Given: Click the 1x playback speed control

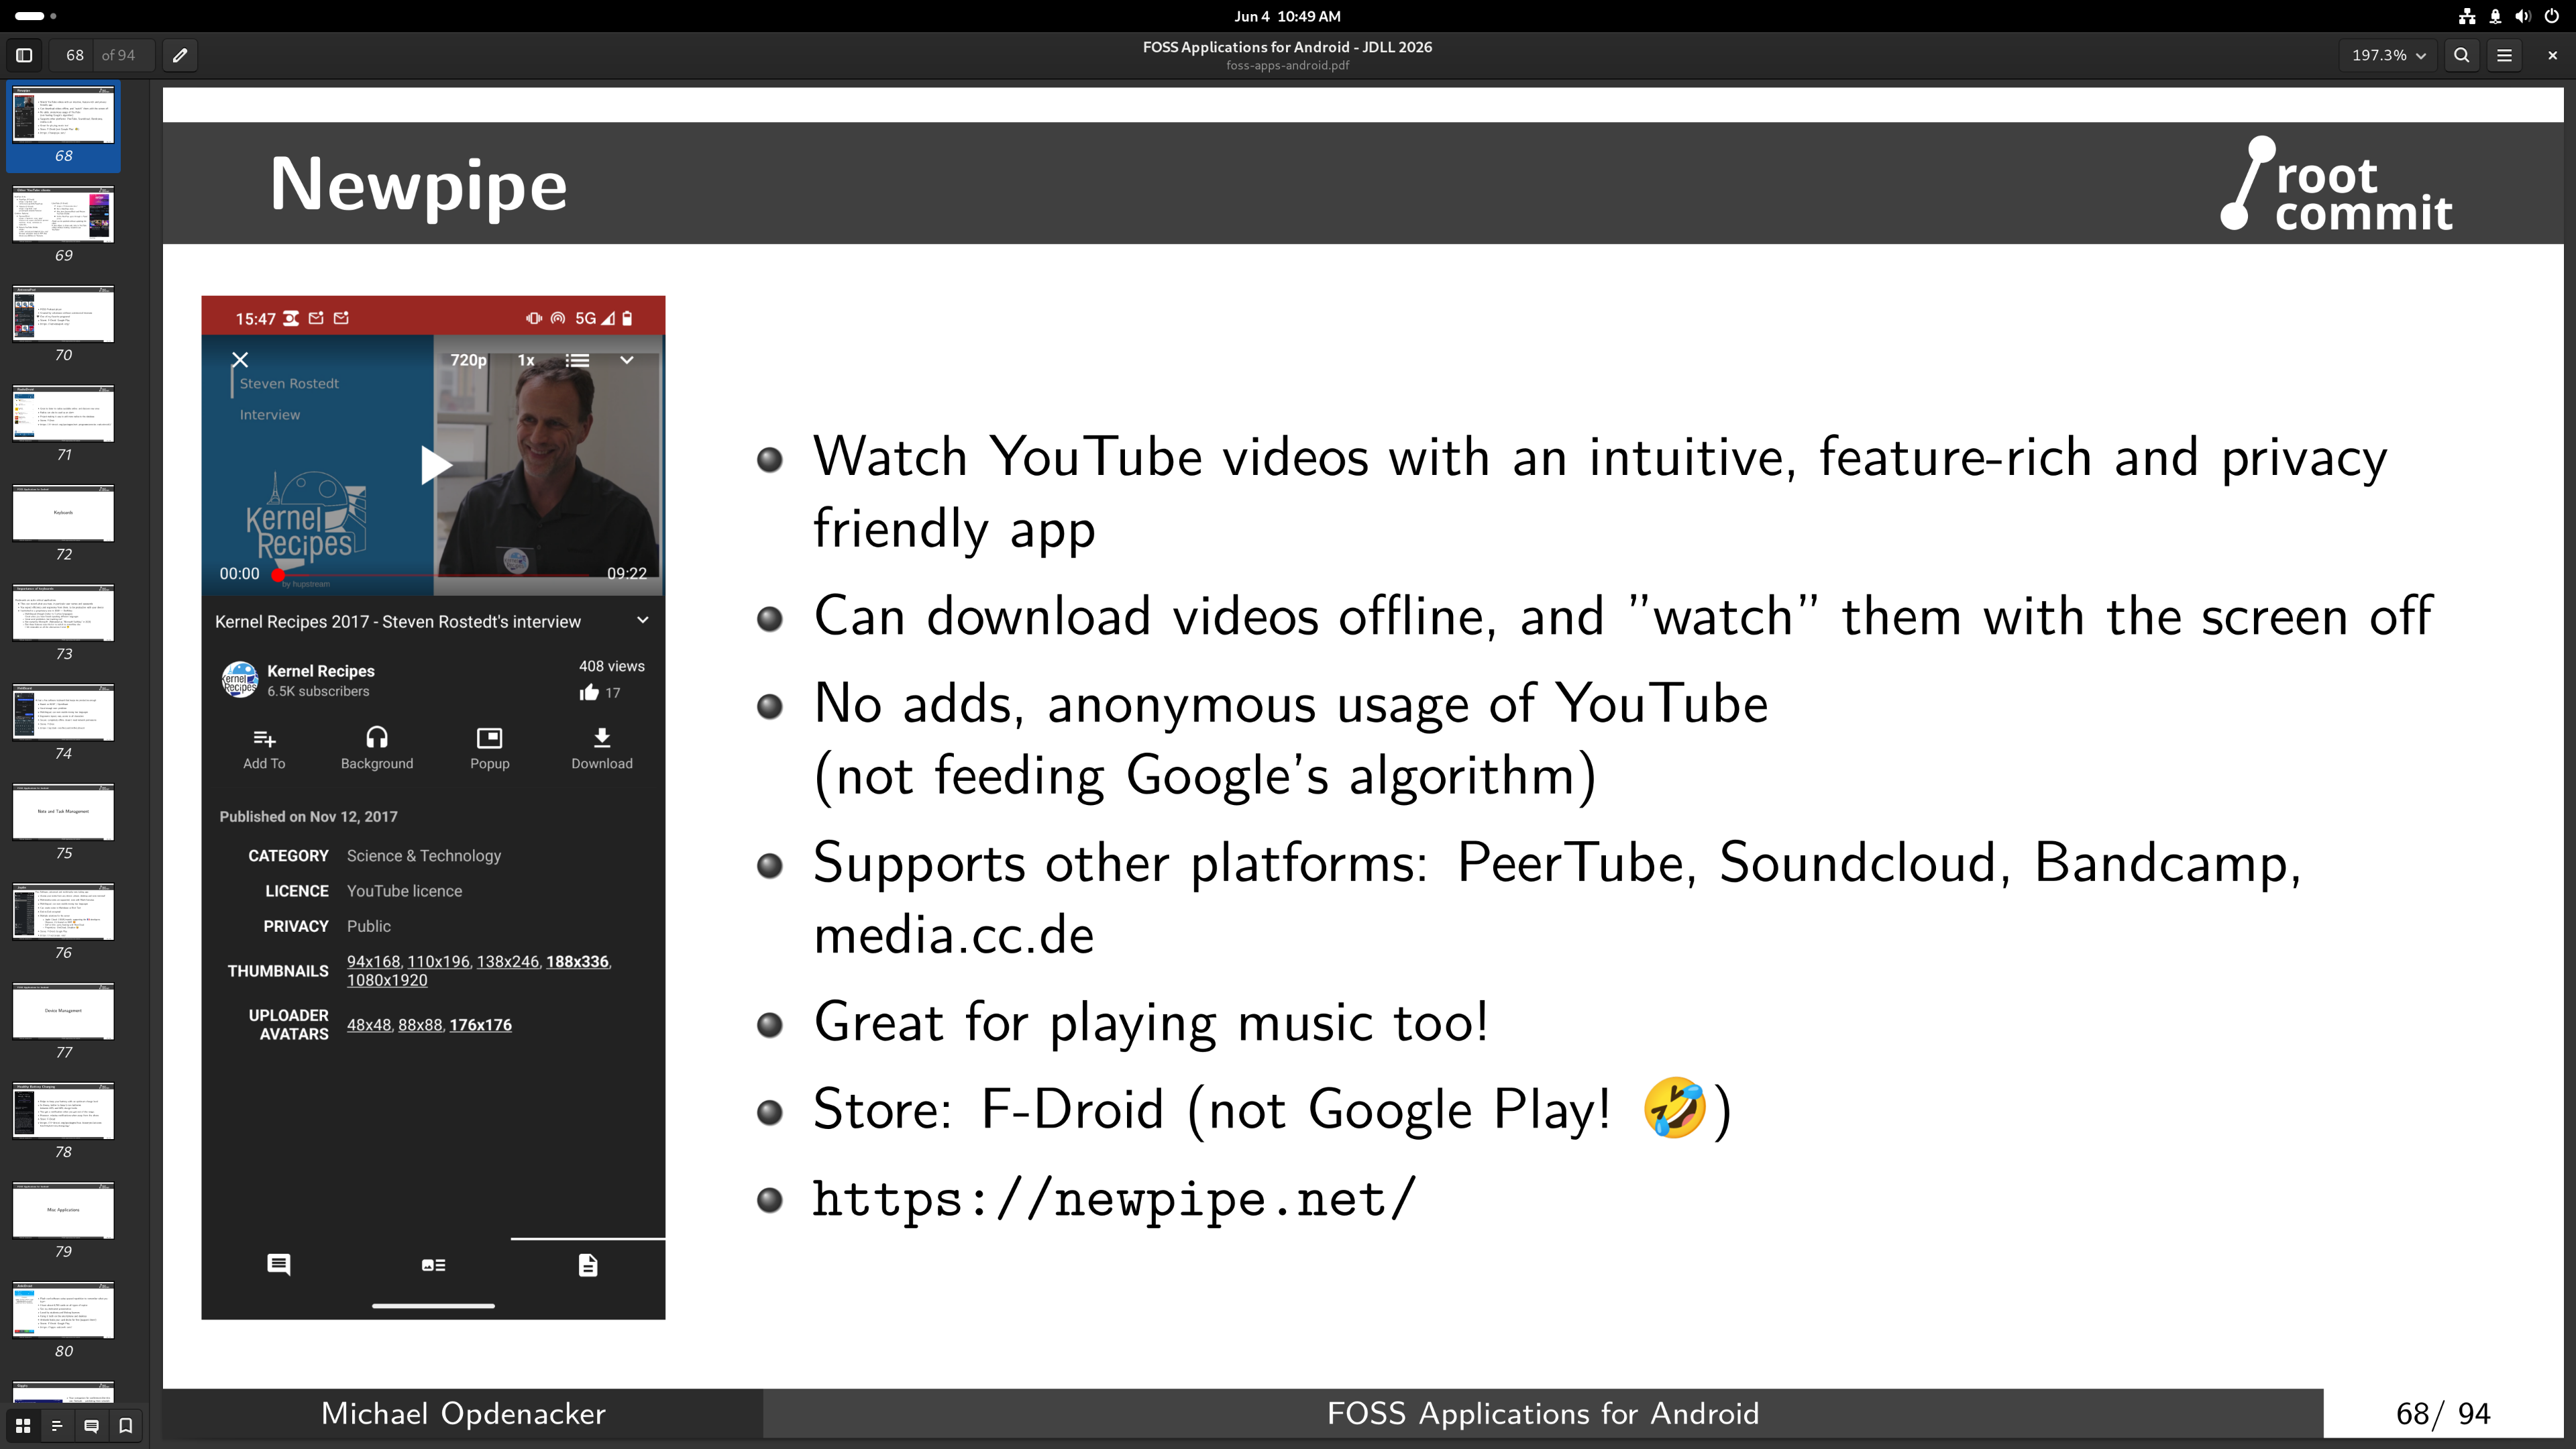Looking at the screenshot, I should 526,360.
